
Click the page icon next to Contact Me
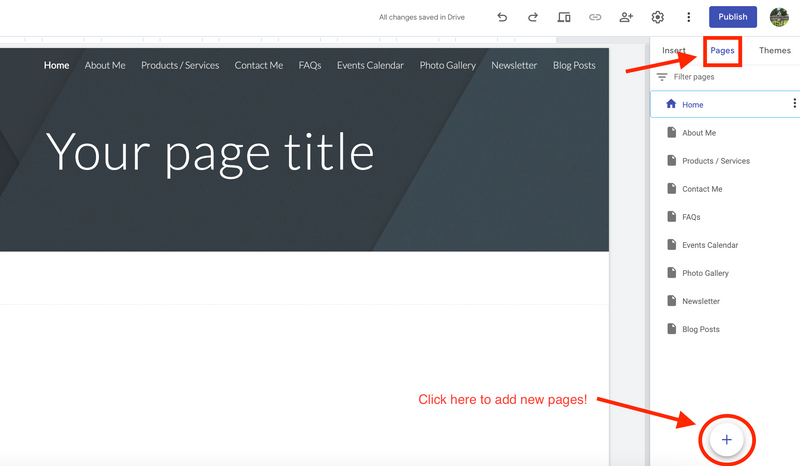click(671, 188)
